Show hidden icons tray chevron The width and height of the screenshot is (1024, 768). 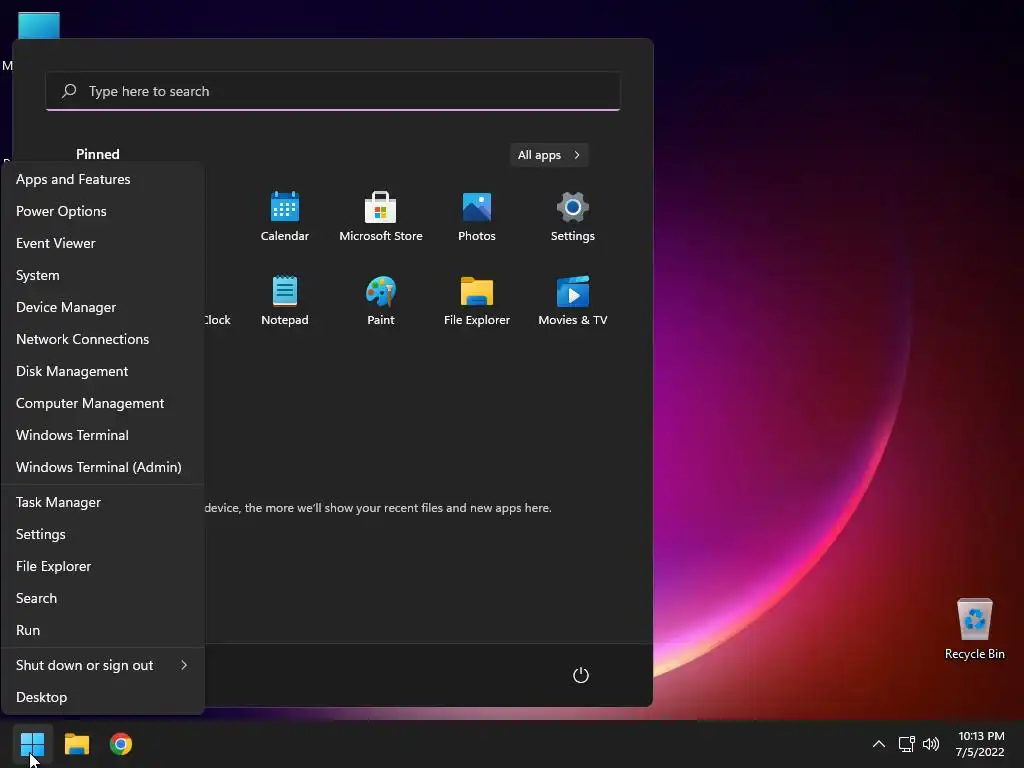879,744
